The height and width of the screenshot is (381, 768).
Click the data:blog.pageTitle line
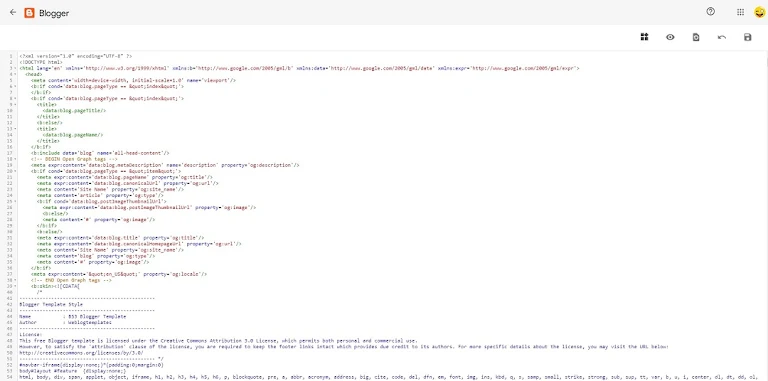[x=74, y=111]
